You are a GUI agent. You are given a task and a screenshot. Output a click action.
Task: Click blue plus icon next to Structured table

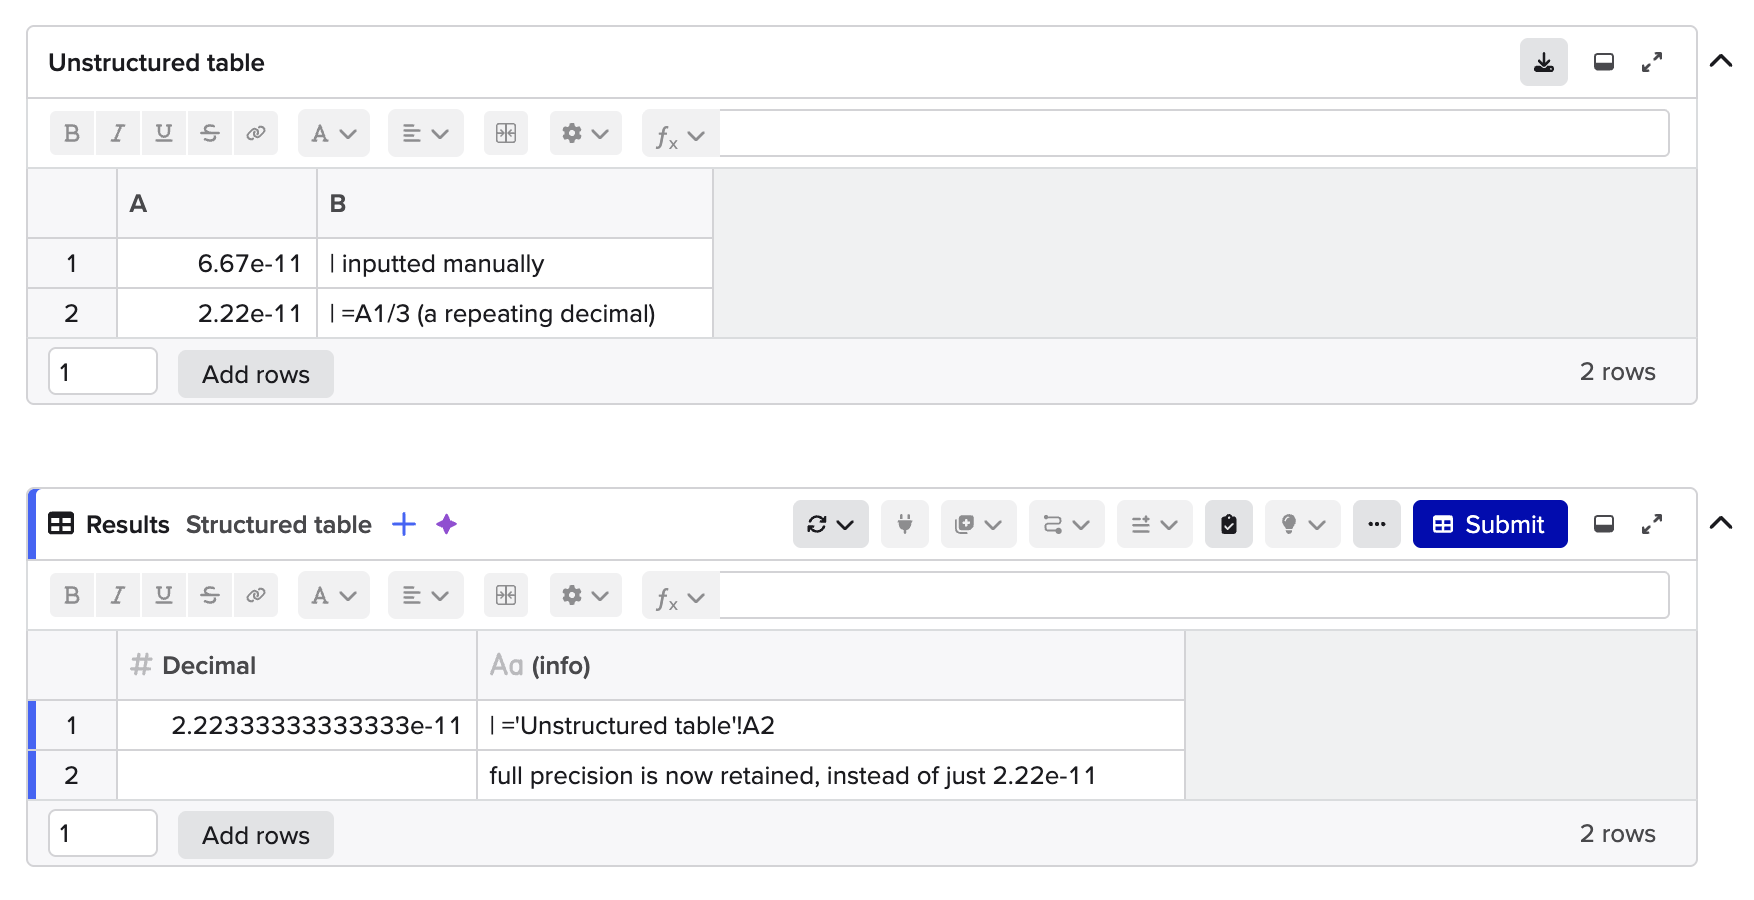[404, 524]
